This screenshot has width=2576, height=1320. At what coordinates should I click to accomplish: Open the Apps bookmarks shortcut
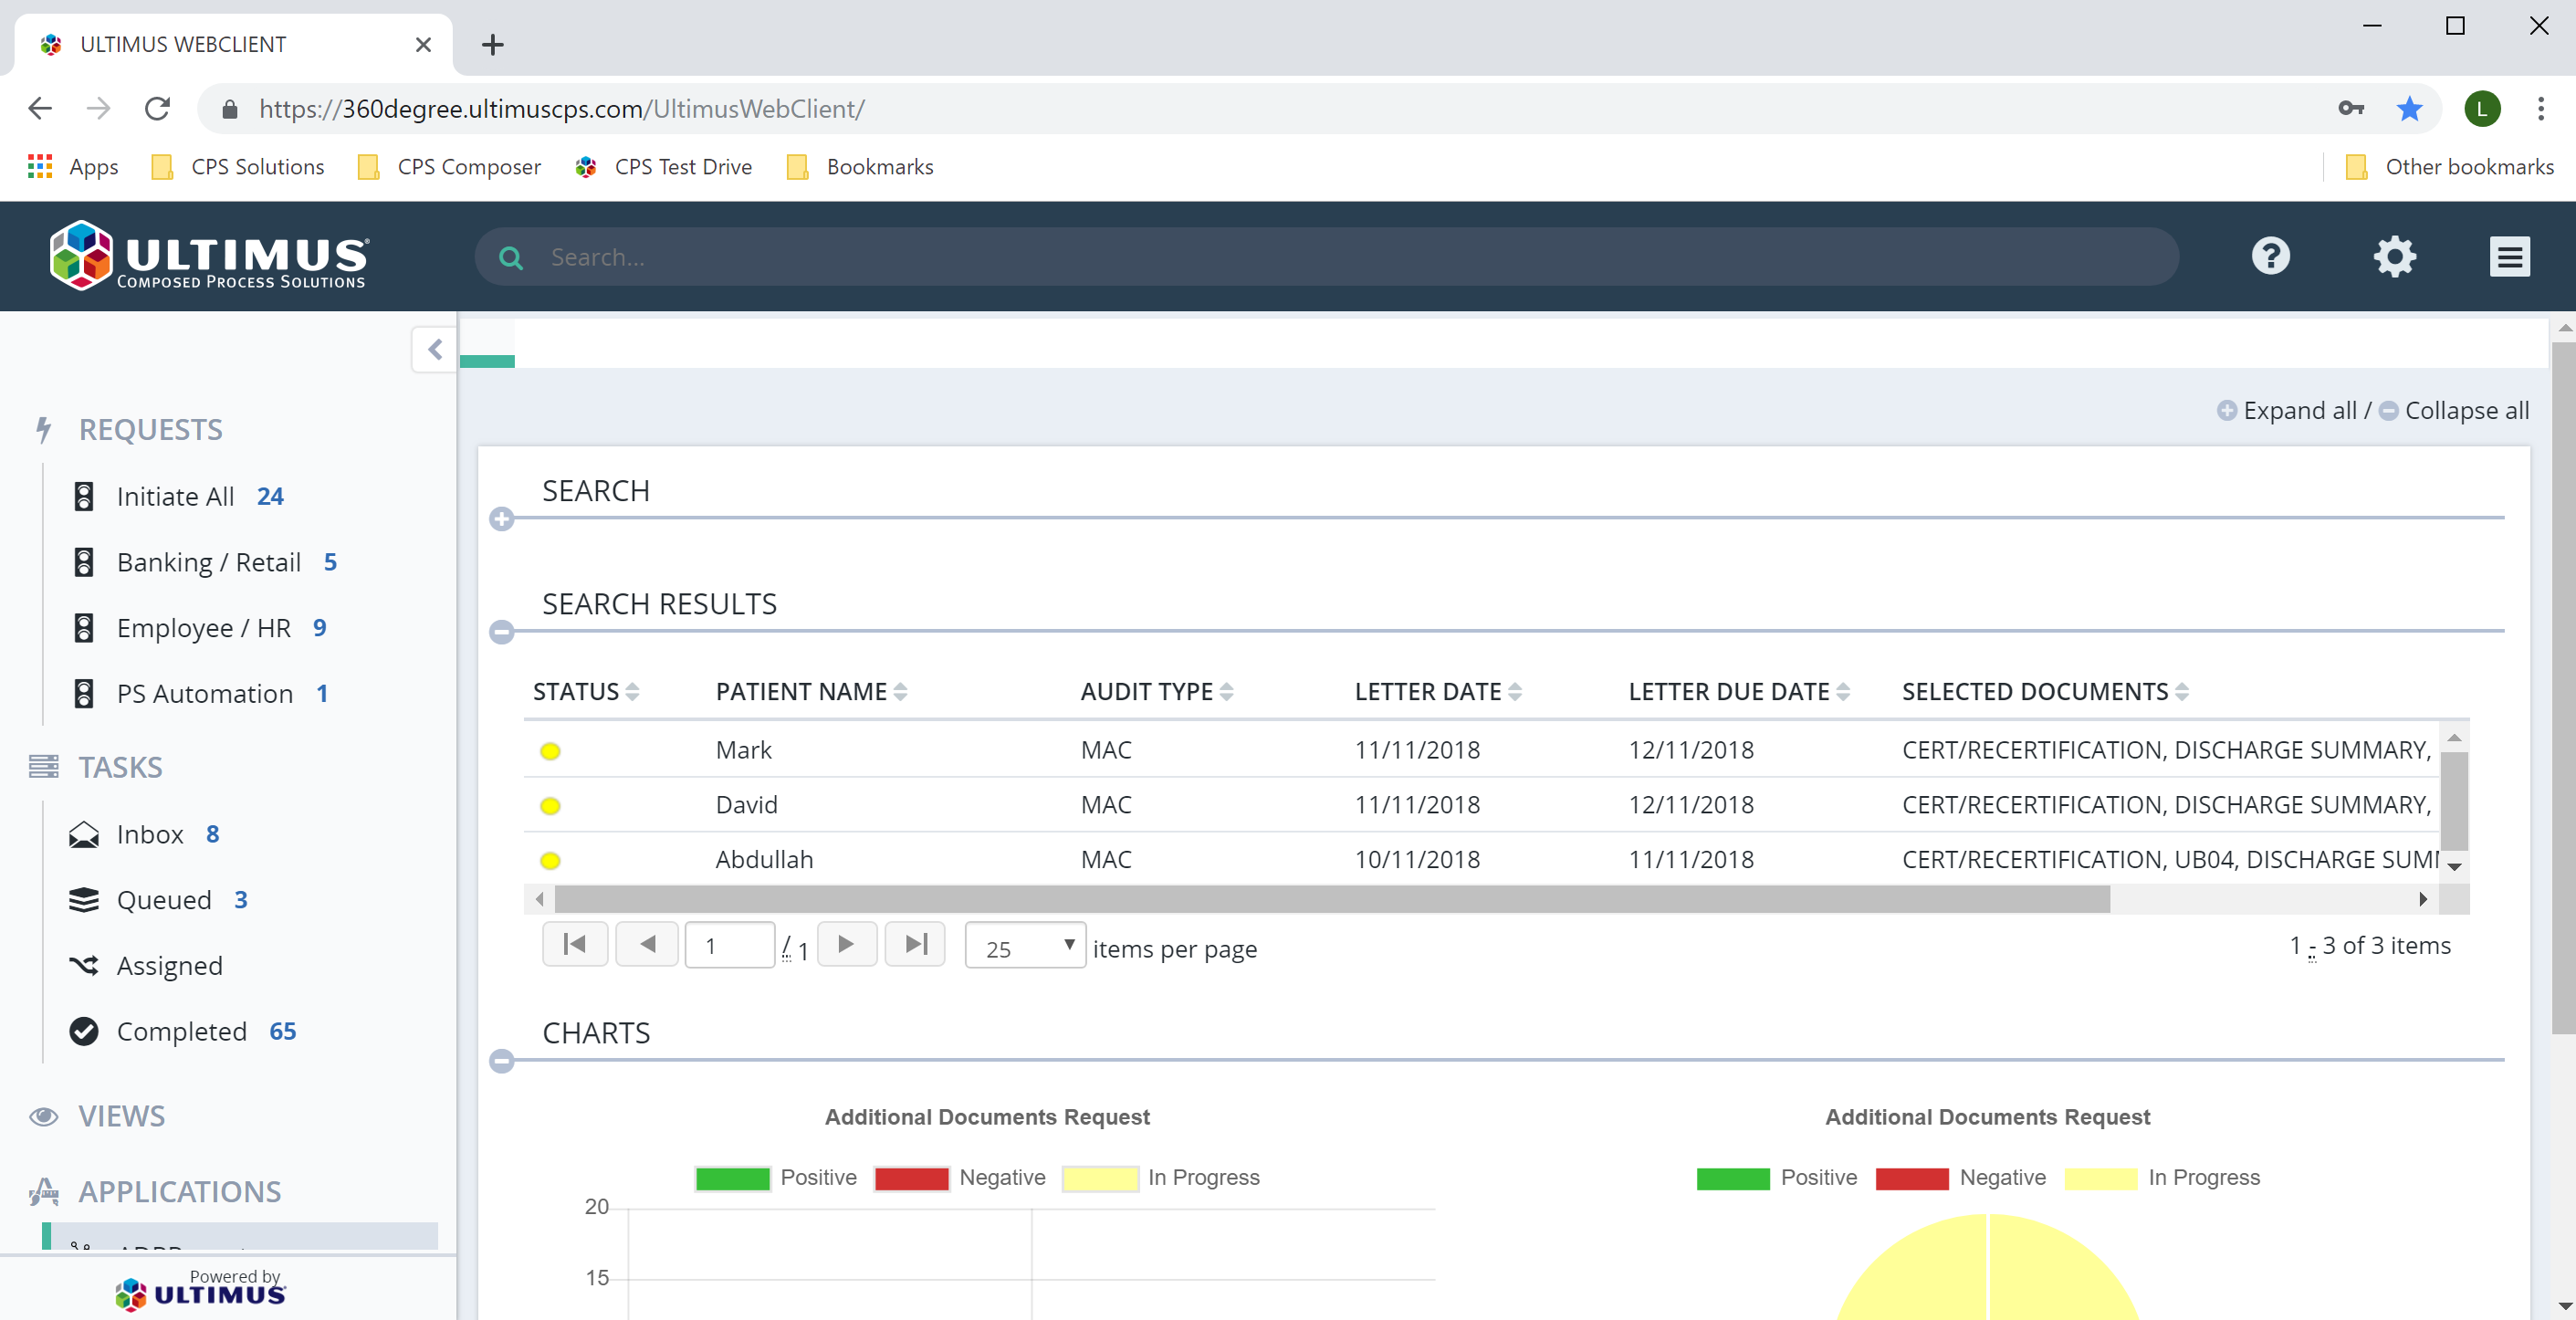coord(73,167)
